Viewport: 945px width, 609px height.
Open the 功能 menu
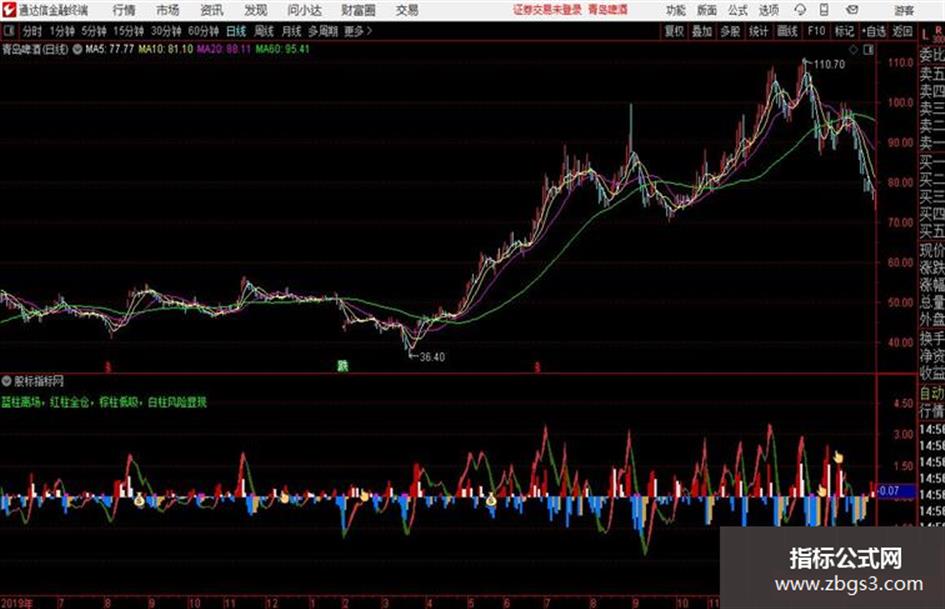pyautogui.click(x=676, y=10)
